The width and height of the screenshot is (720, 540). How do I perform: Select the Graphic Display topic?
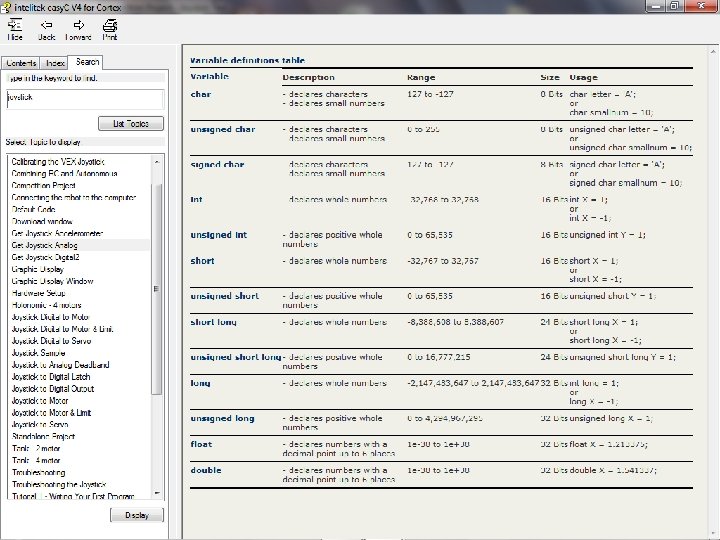tap(38, 269)
